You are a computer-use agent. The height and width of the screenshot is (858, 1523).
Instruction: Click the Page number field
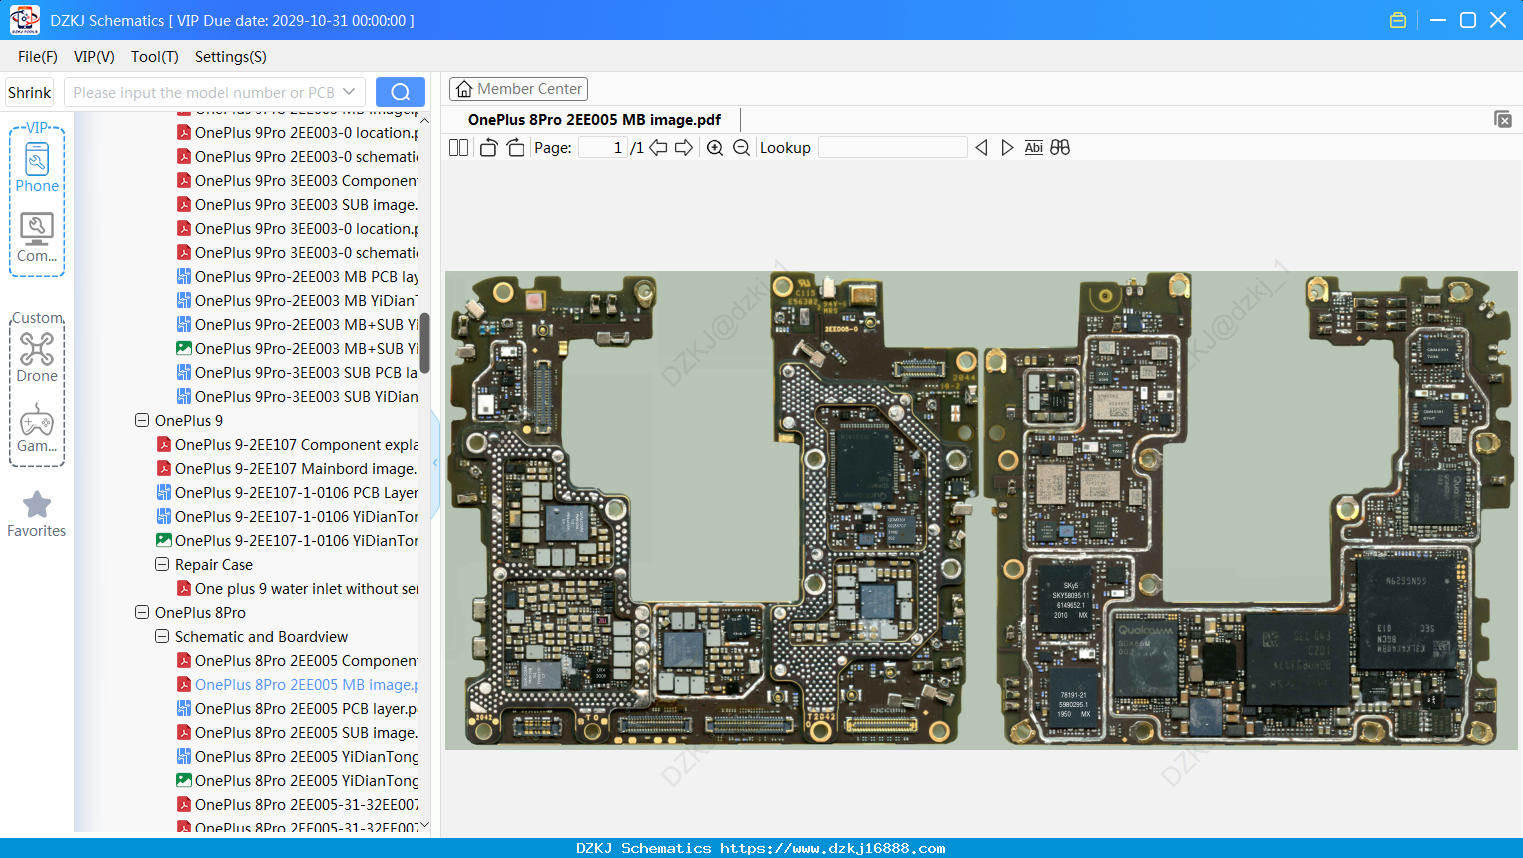point(602,147)
